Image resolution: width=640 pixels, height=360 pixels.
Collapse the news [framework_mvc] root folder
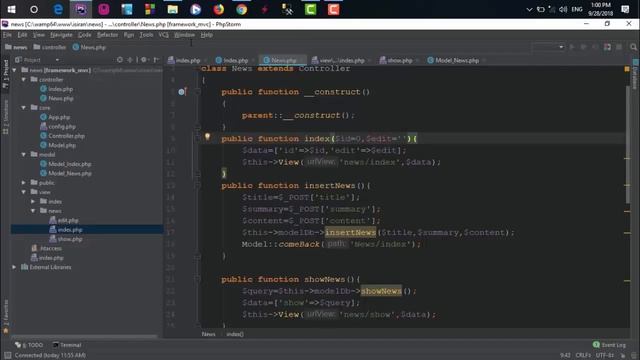tap(15, 70)
